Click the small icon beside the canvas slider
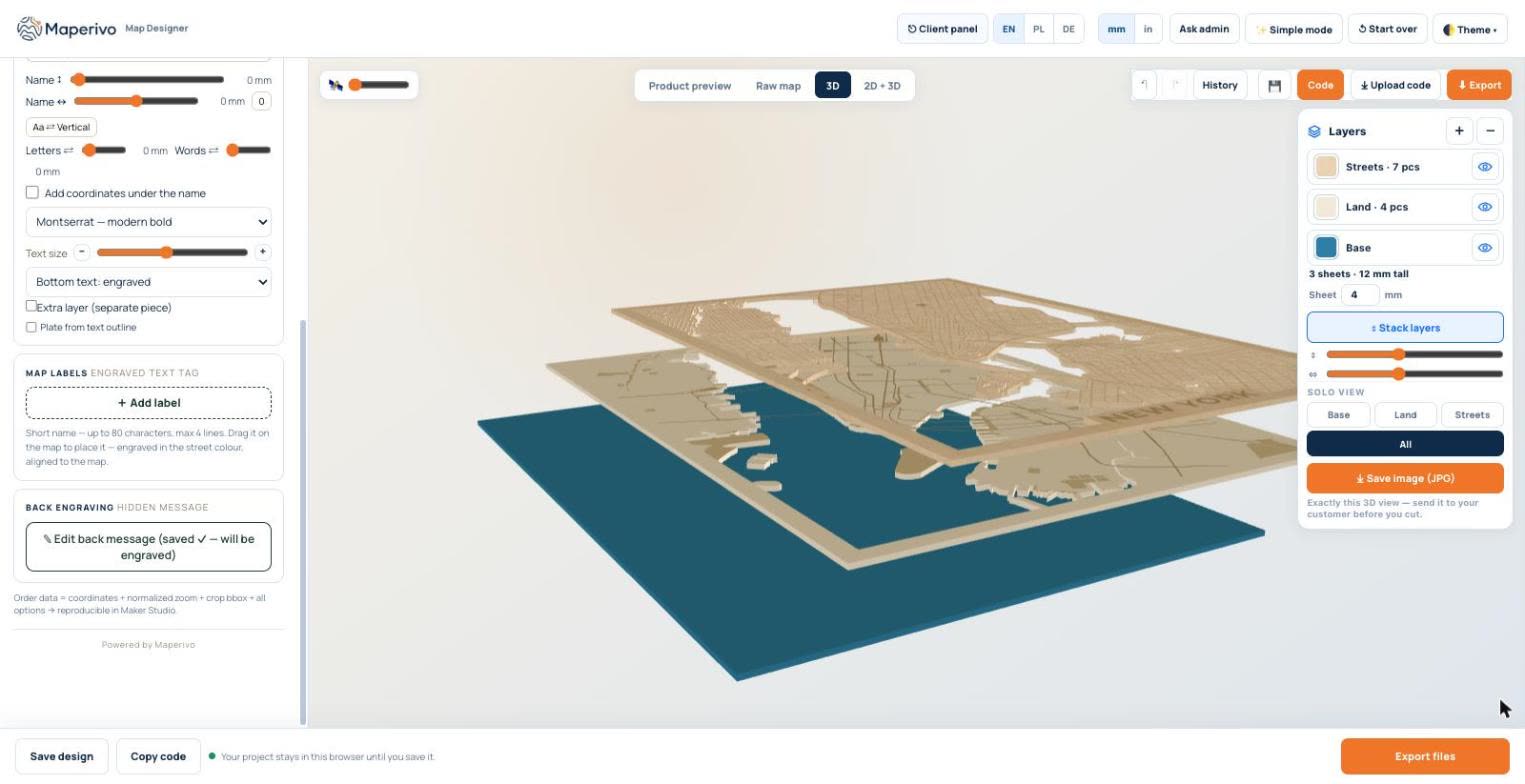 click(x=336, y=85)
